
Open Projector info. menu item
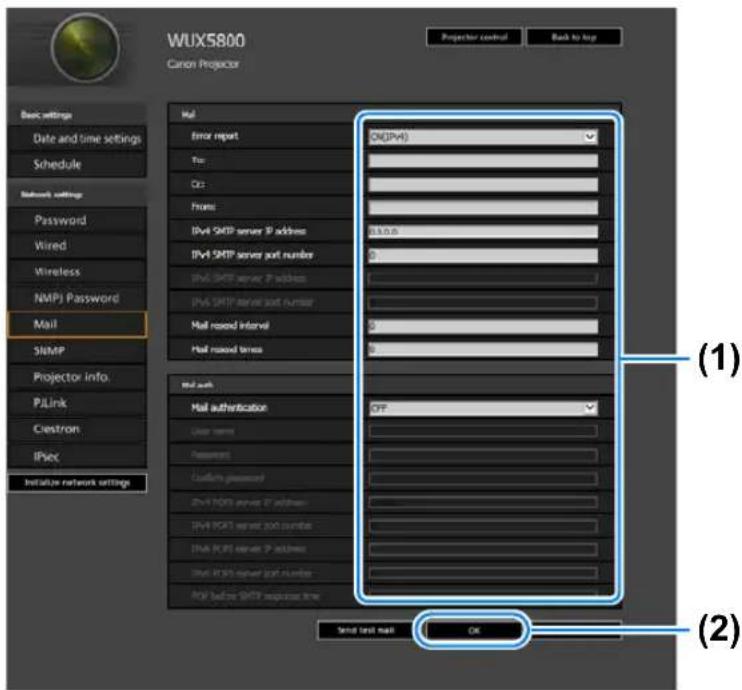[x=77, y=377]
